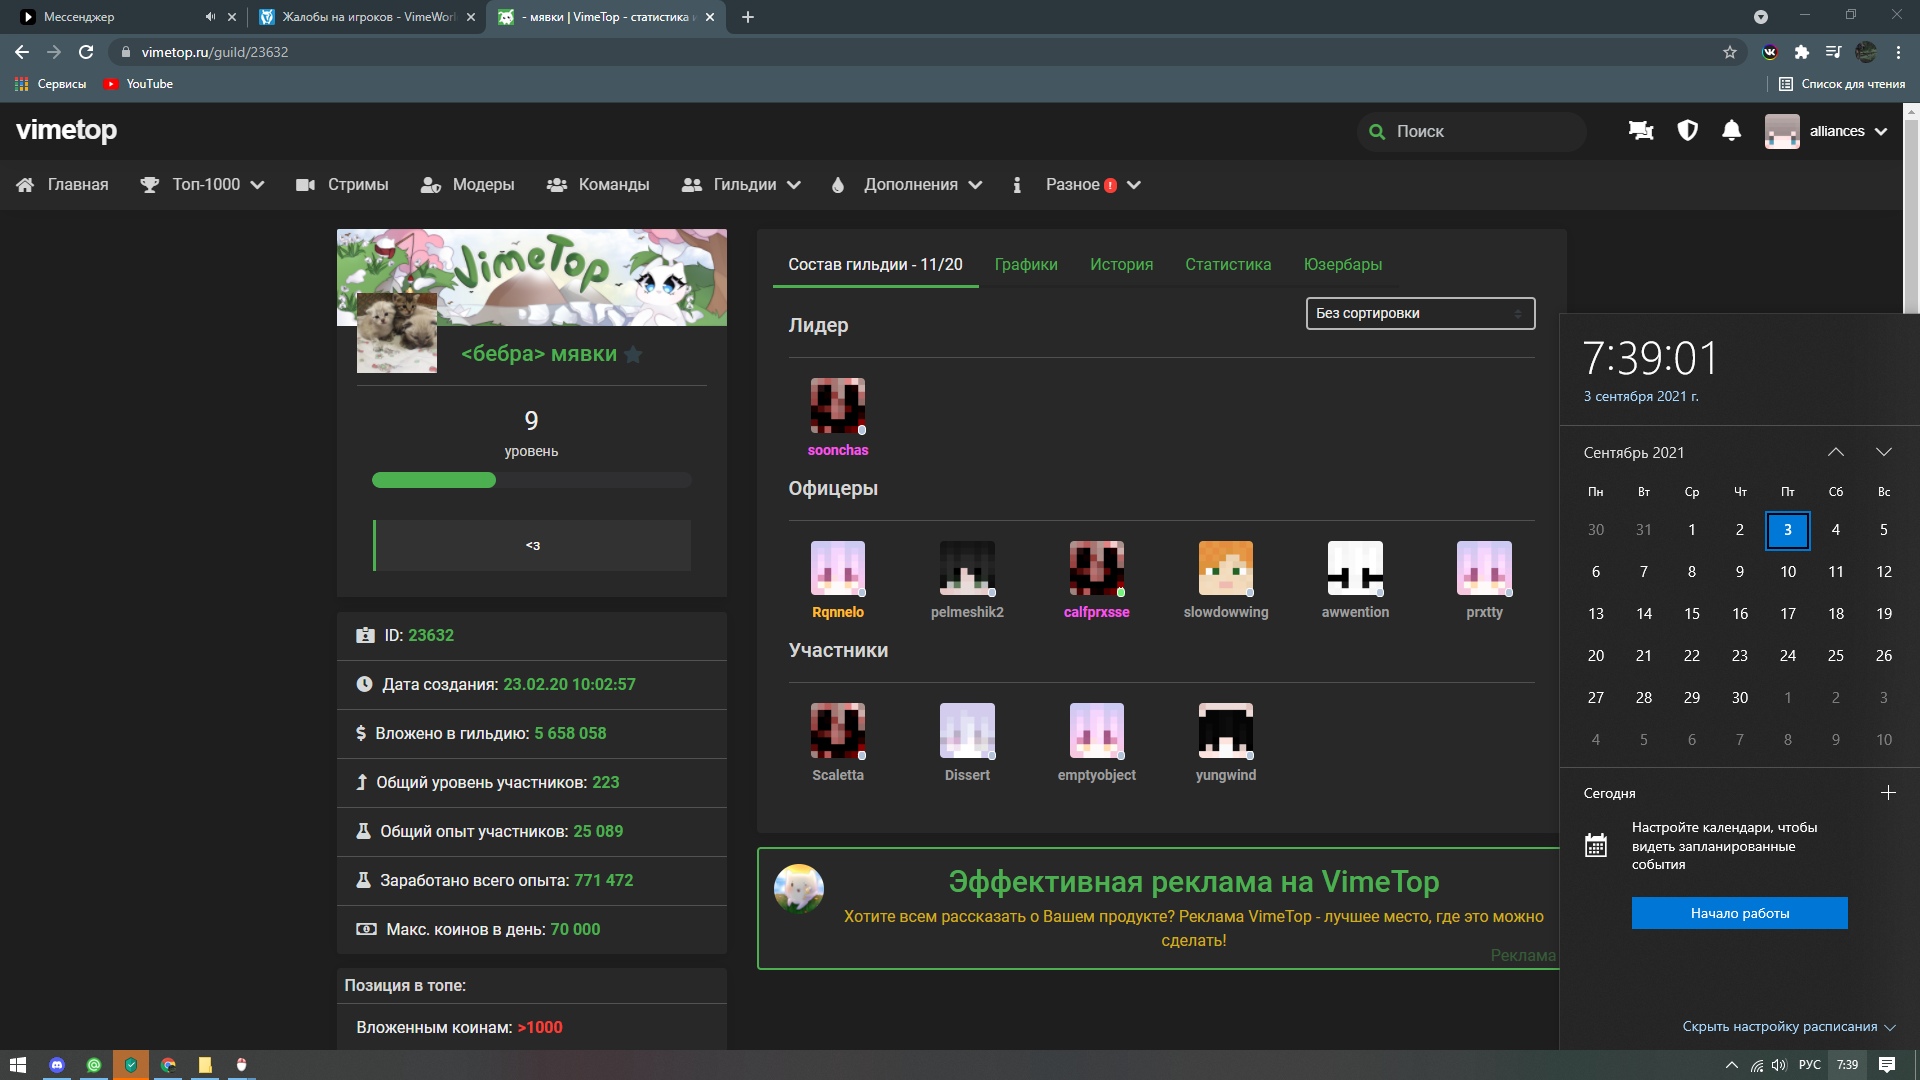Mute the Мессенджер tab audio icon

210,17
